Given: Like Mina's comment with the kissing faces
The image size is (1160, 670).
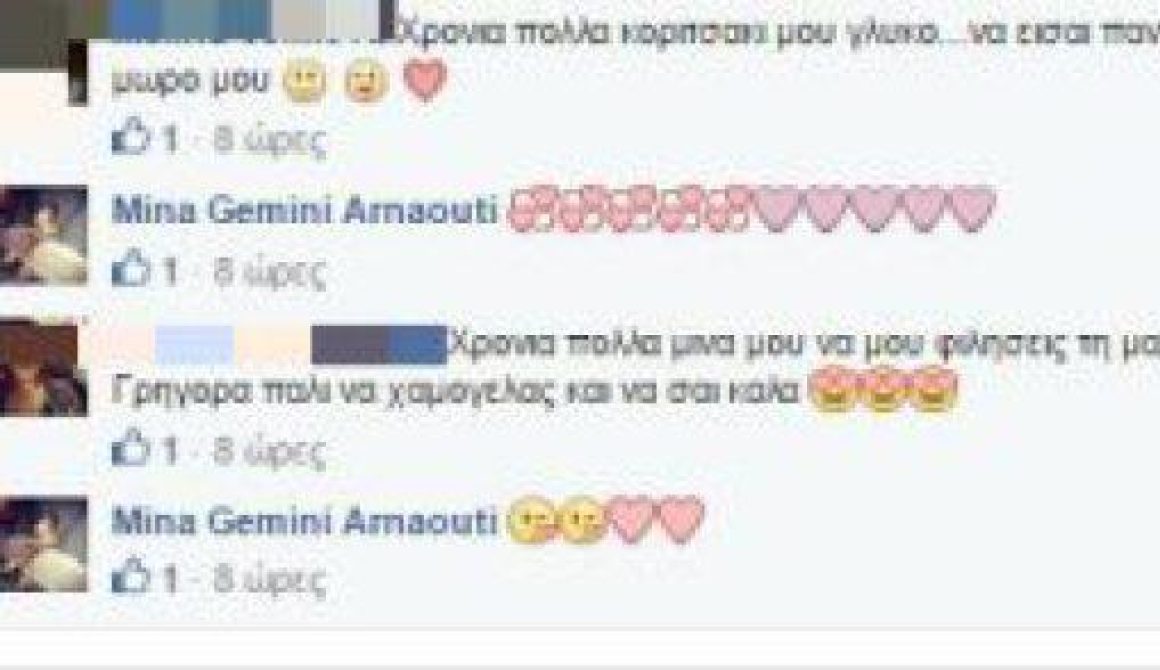Looking at the screenshot, I should tap(129, 576).
